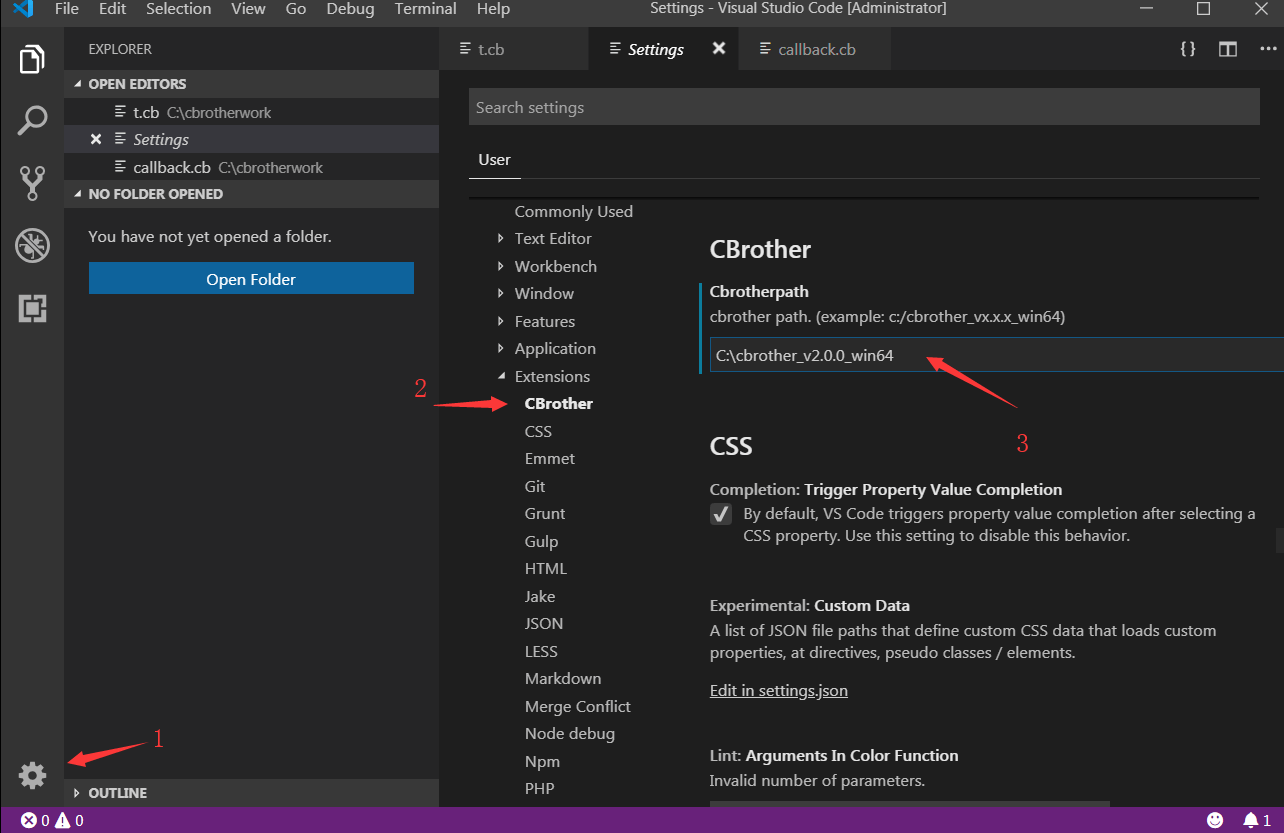Screen dimensions: 1284x833
Task: Select HTML settings category
Action: (546, 569)
